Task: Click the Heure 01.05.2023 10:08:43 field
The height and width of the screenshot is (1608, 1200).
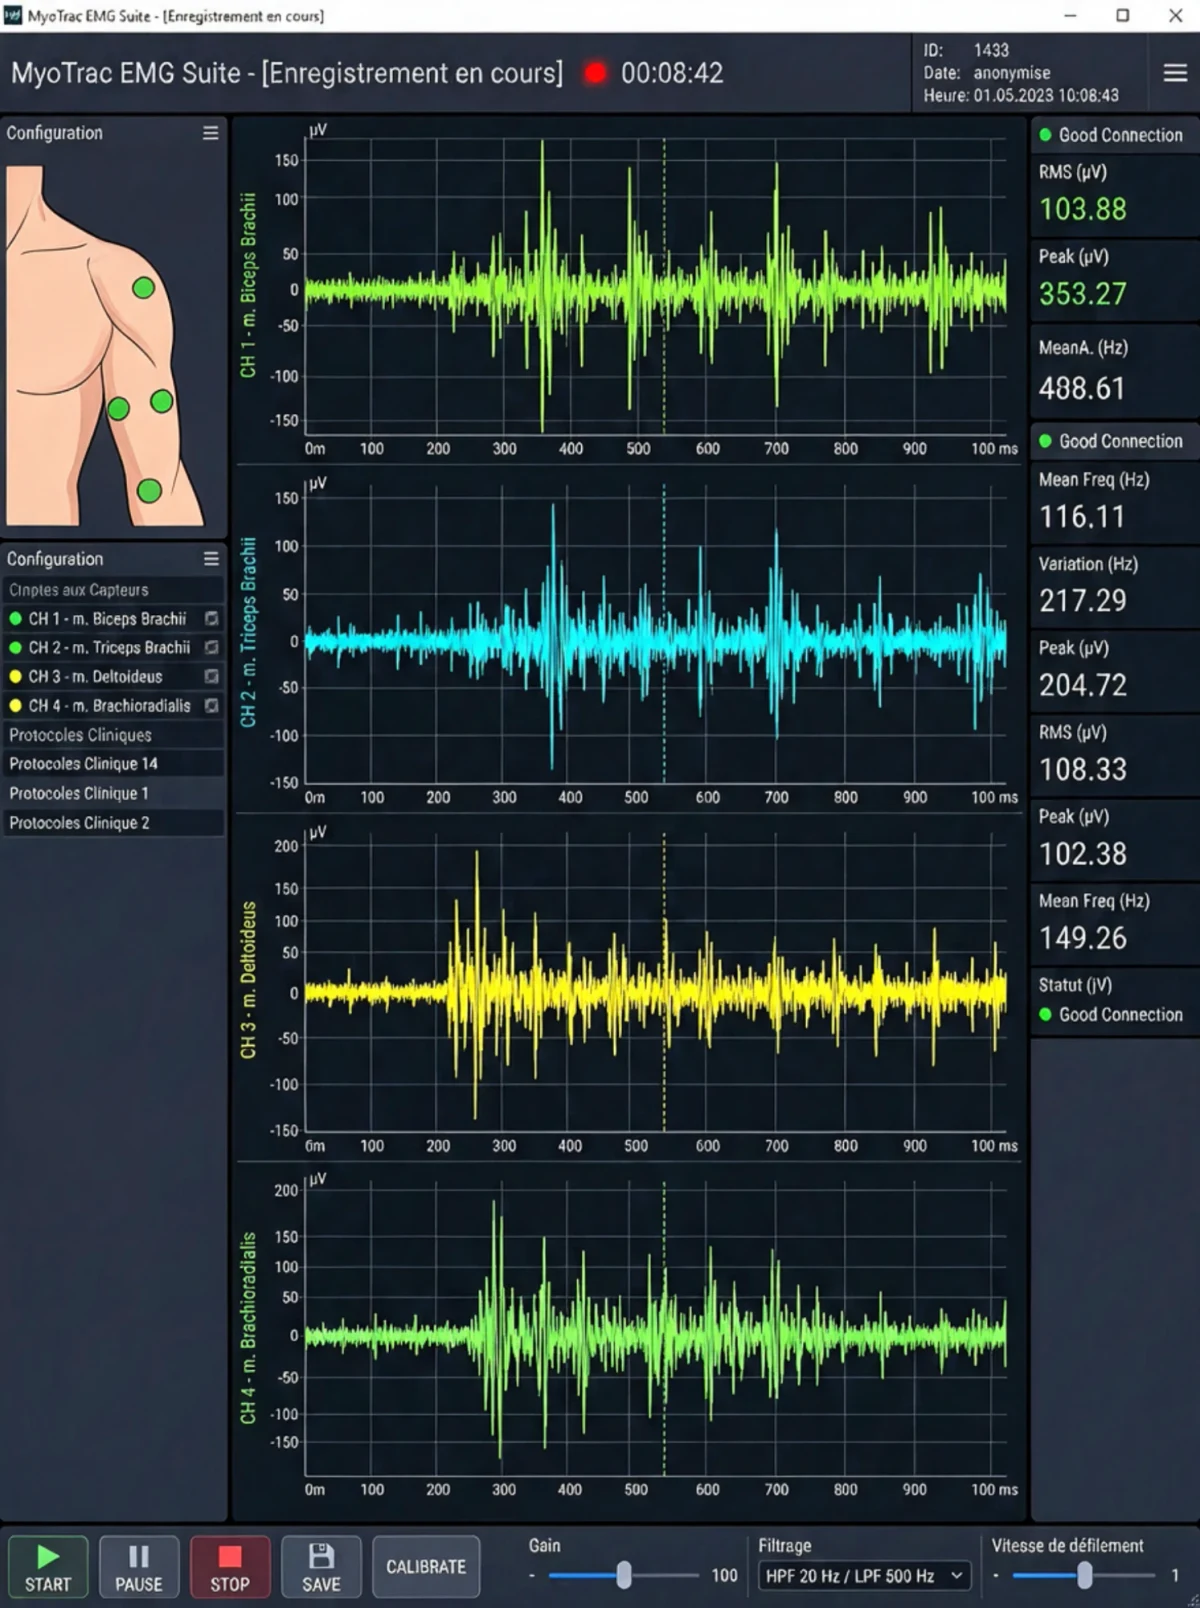Action: point(1020,96)
